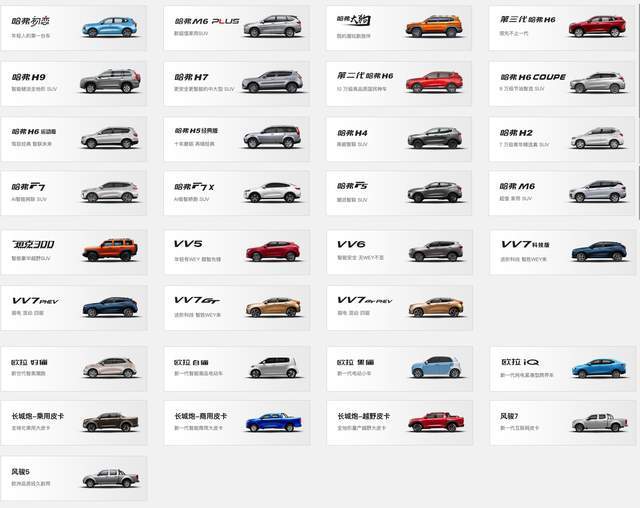The image size is (640, 508).
Task: Select the white 欧拉白猫 car thumbnail
Action: tap(273, 367)
